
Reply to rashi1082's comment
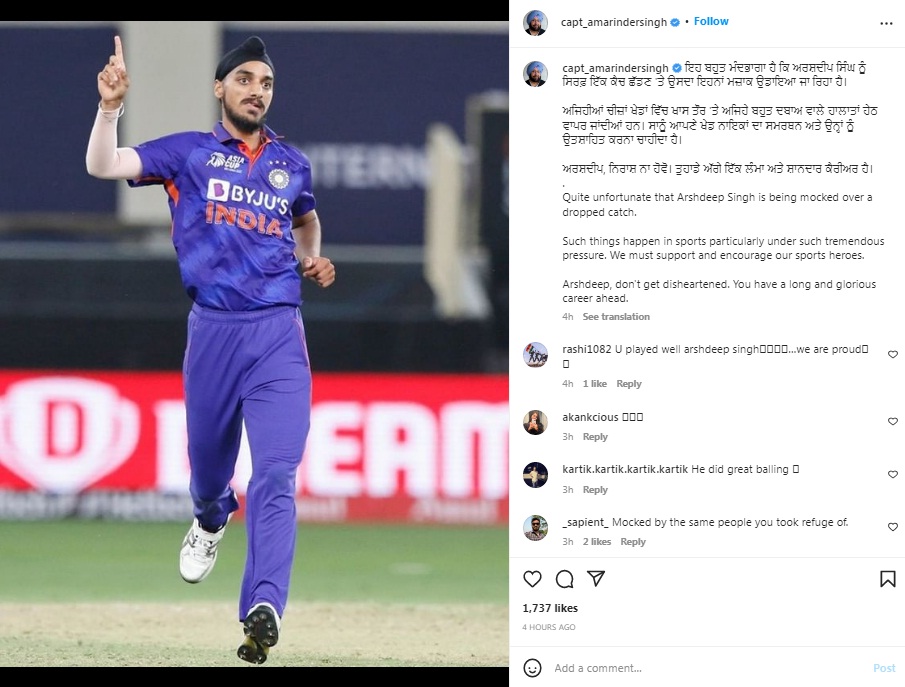pyautogui.click(x=629, y=383)
